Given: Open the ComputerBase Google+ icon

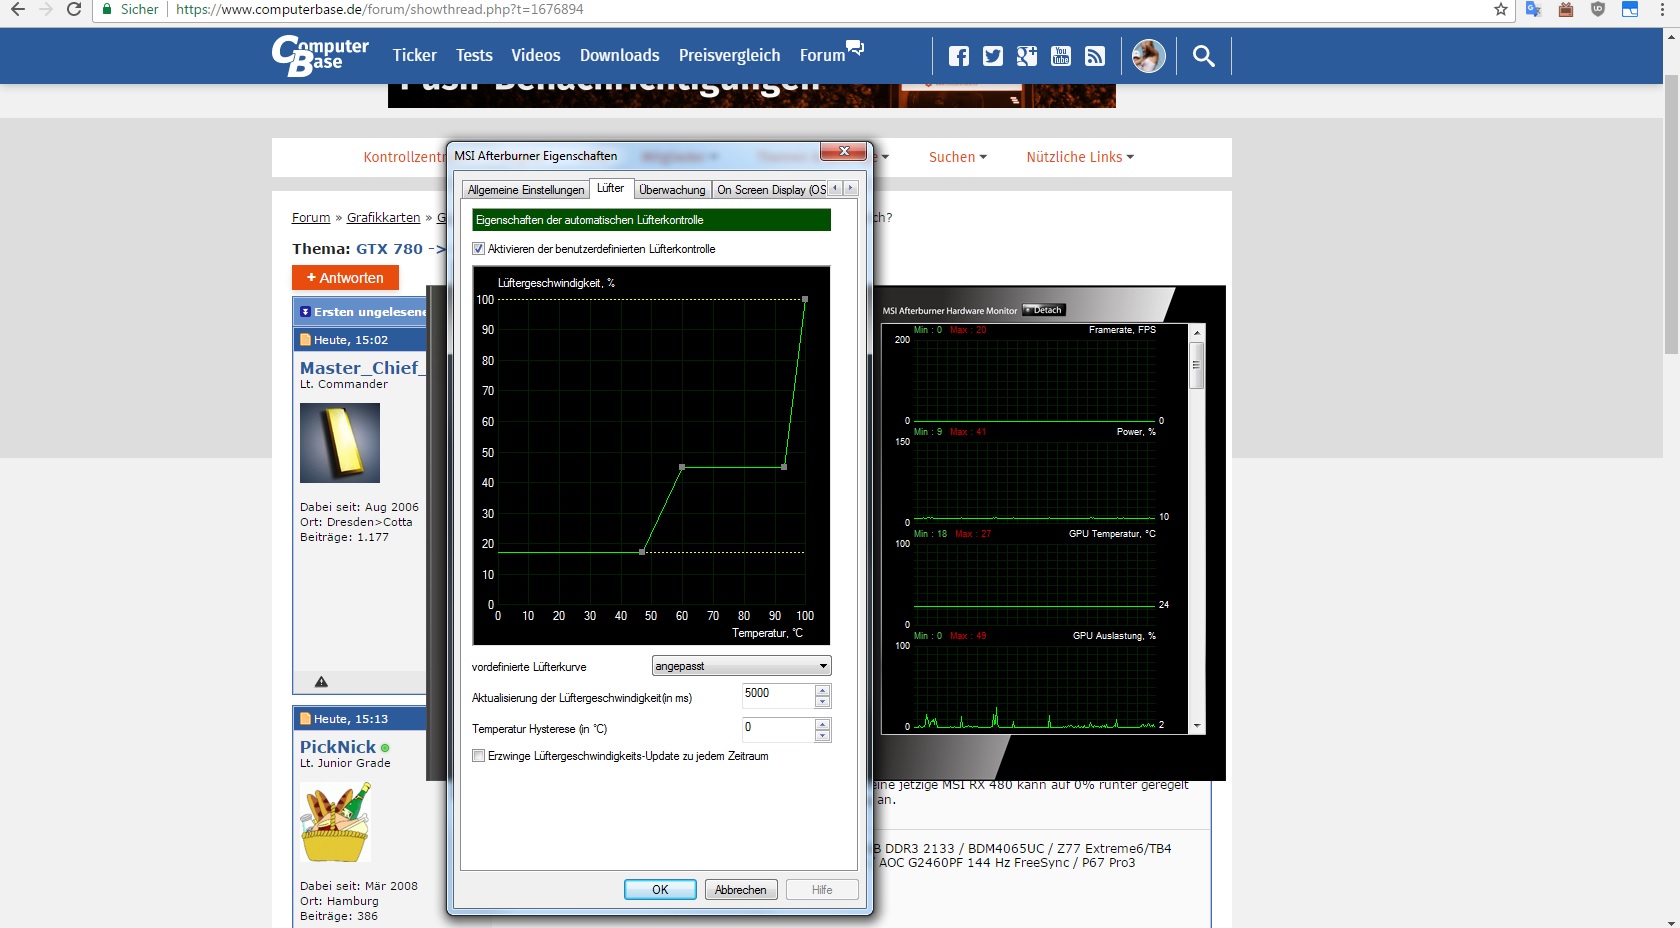Looking at the screenshot, I should pyautogui.click(x=1027, y=56).
